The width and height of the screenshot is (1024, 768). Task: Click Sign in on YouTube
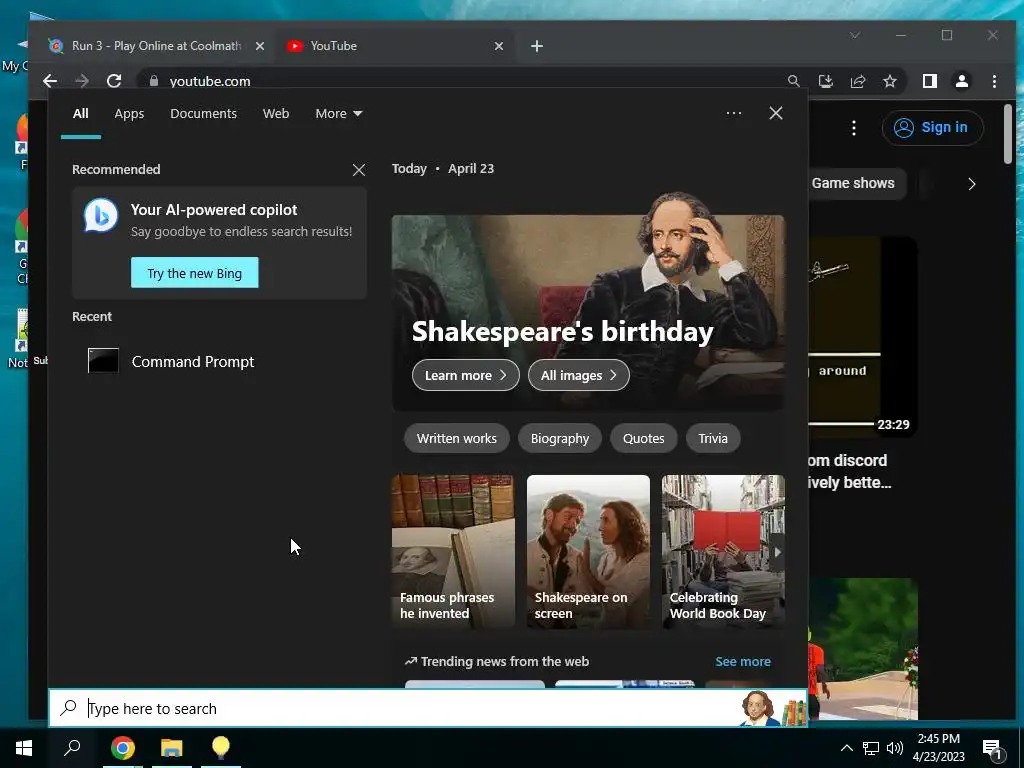[932, 127]
